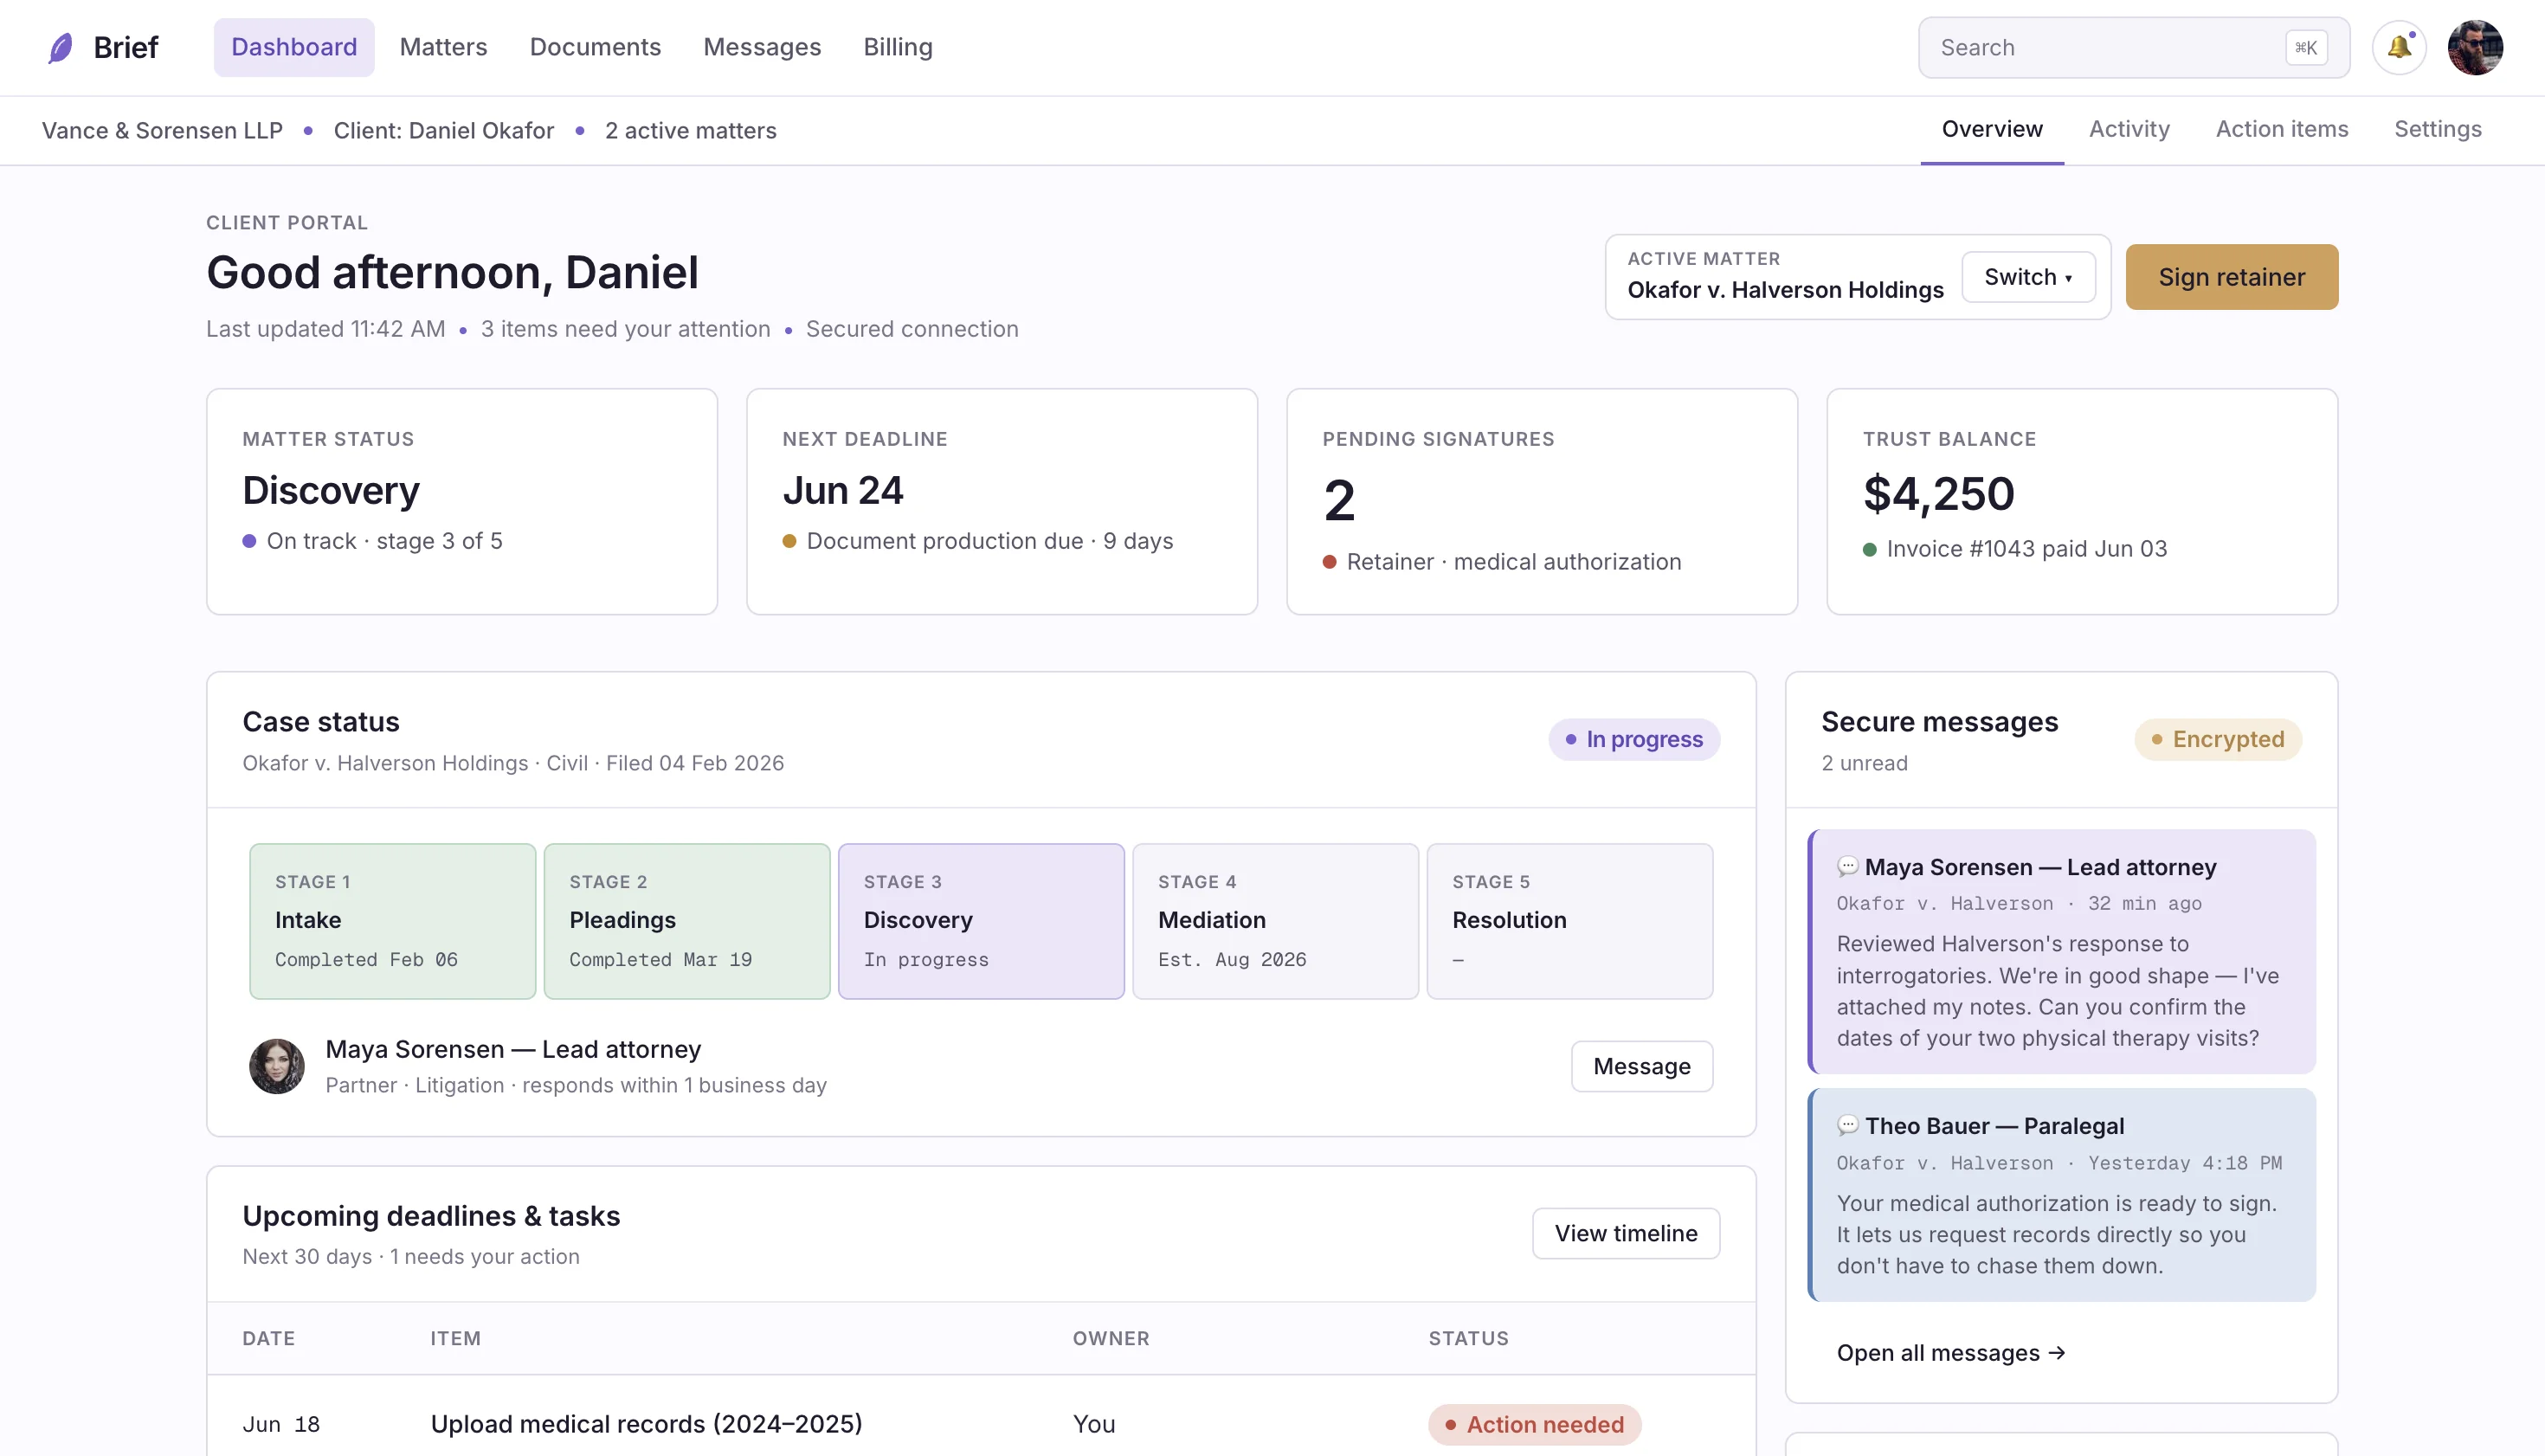Open the Switch matter dropdown
This screenshot has width=2545, height=1456.
(2028, 277)
